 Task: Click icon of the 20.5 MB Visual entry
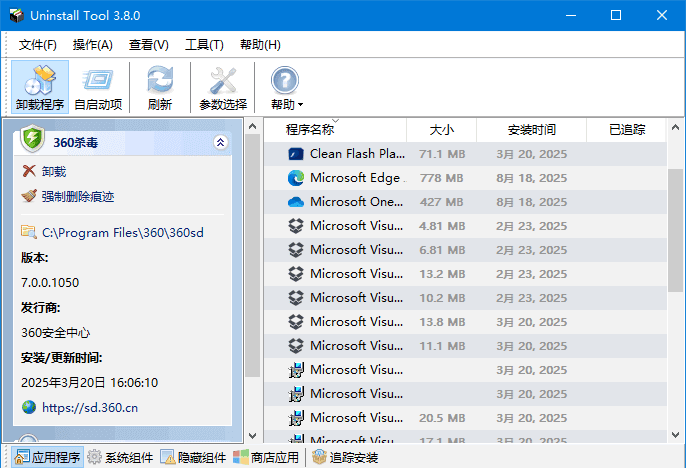(x=296, y=418)
